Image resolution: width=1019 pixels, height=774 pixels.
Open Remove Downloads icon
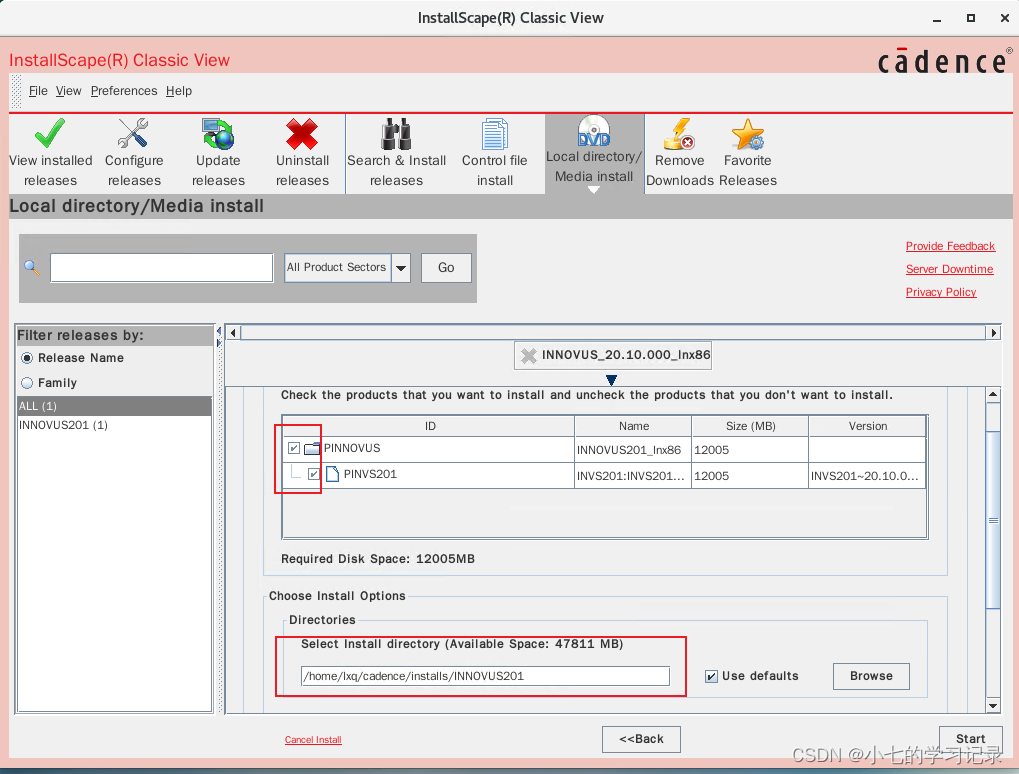tap(679, 134)
